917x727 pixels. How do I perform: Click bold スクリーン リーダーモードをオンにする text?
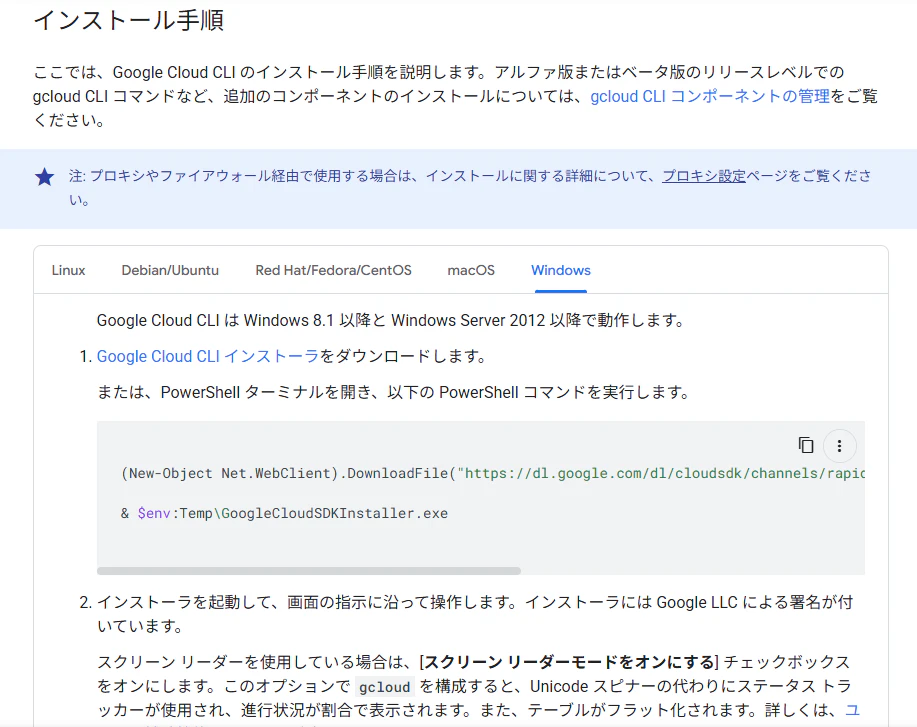pos(568,662)
